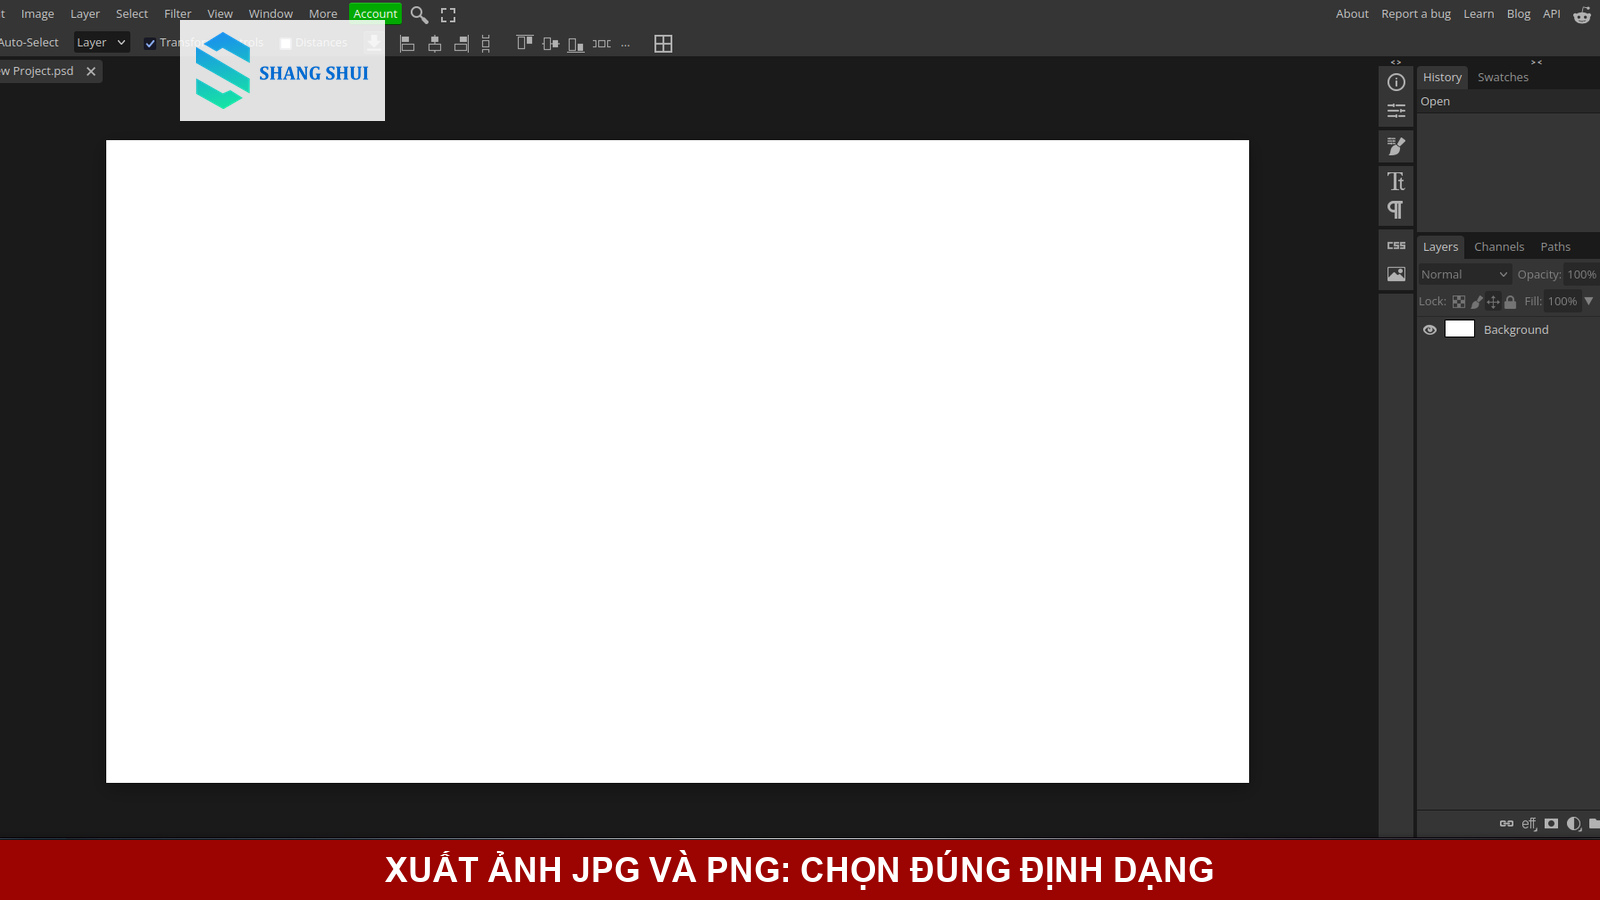Open the Opacity 100% dropdown
This screenshot has width=1600, height=900.
point(1581,274)
